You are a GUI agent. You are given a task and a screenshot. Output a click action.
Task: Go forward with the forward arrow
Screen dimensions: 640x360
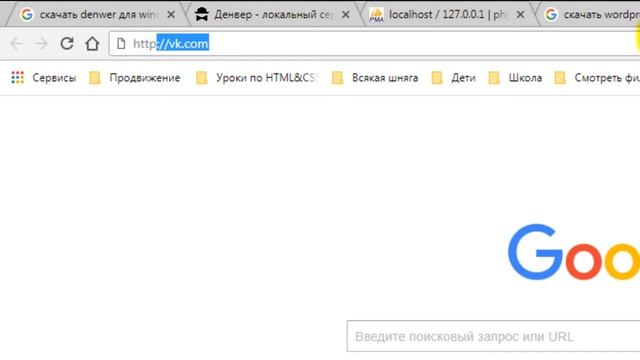(x=41, y=43)
